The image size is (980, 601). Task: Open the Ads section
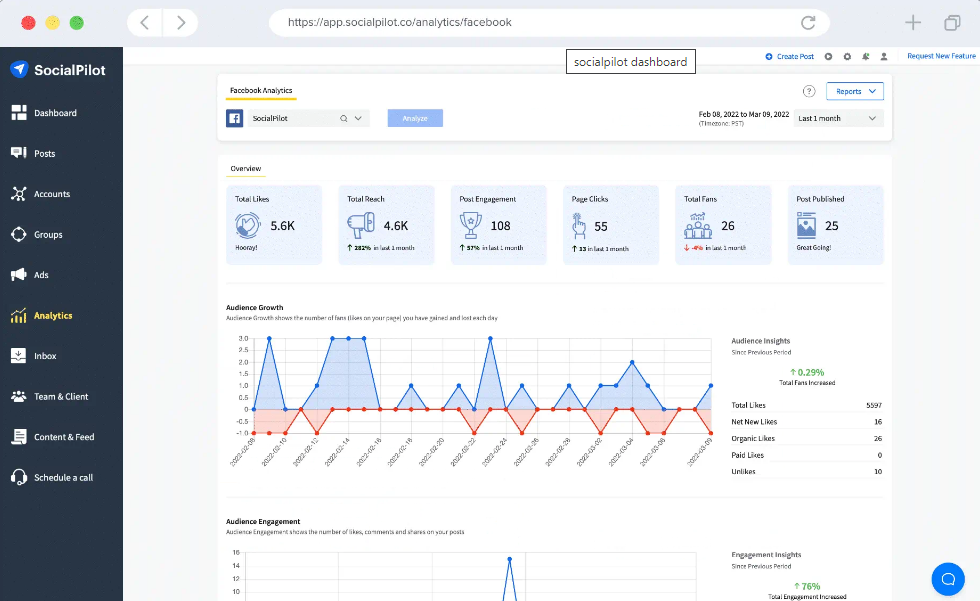click(29, 275)
